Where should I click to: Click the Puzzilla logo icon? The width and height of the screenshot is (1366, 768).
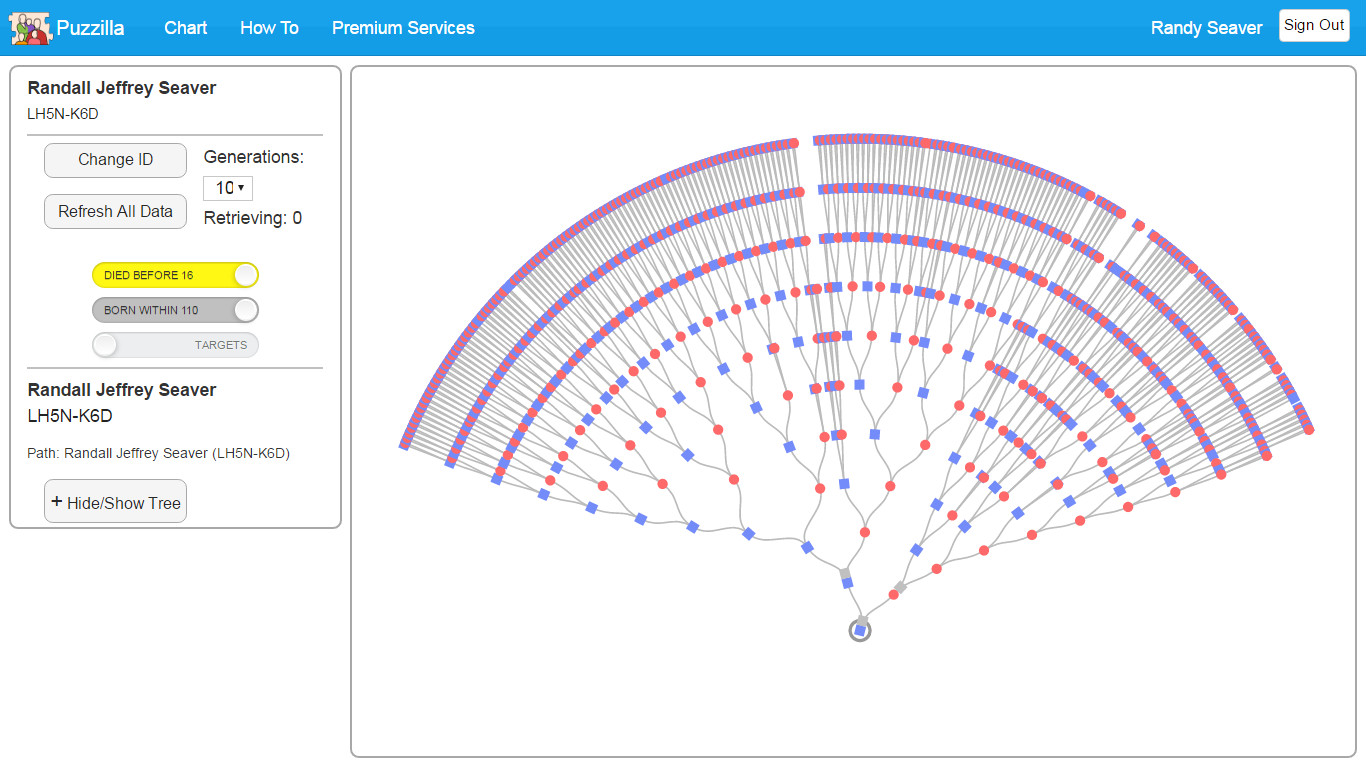[29, 28]
